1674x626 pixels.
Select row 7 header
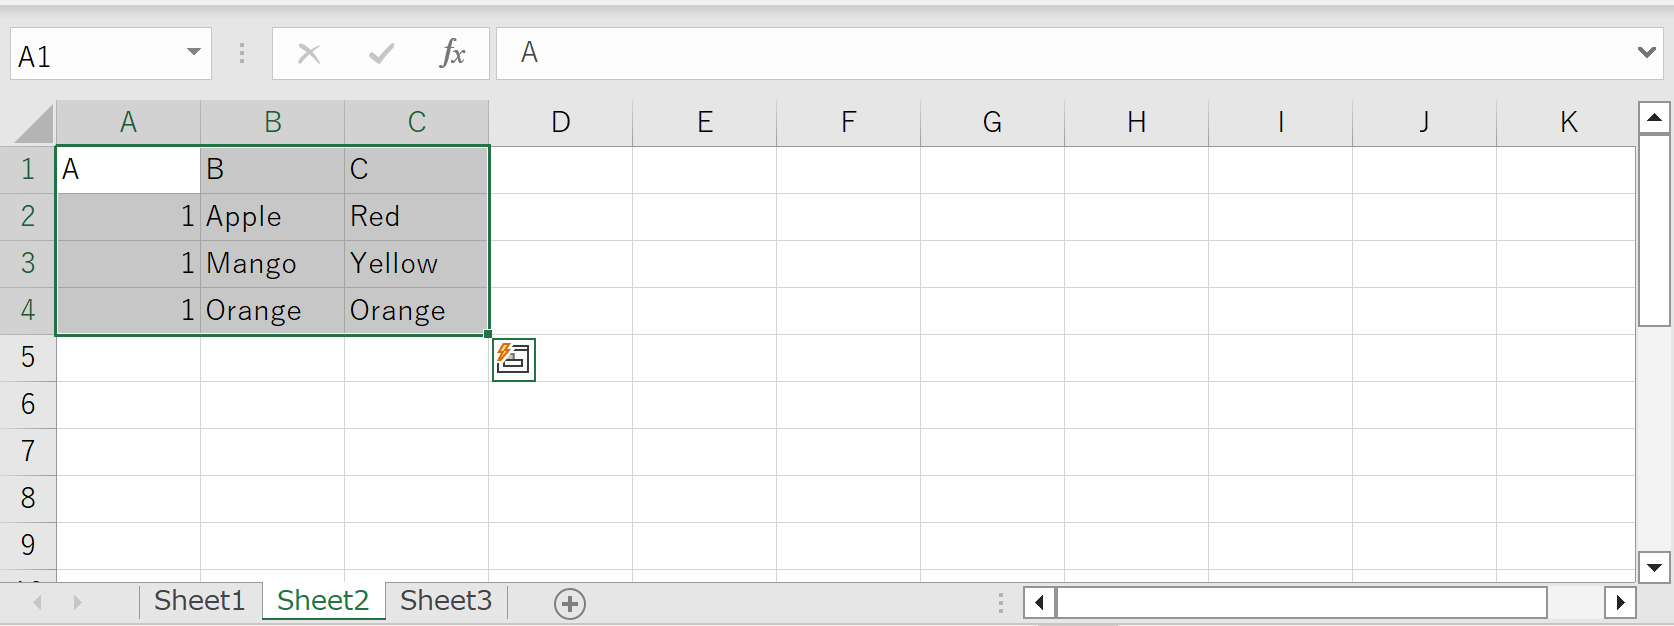pos(27,451)
